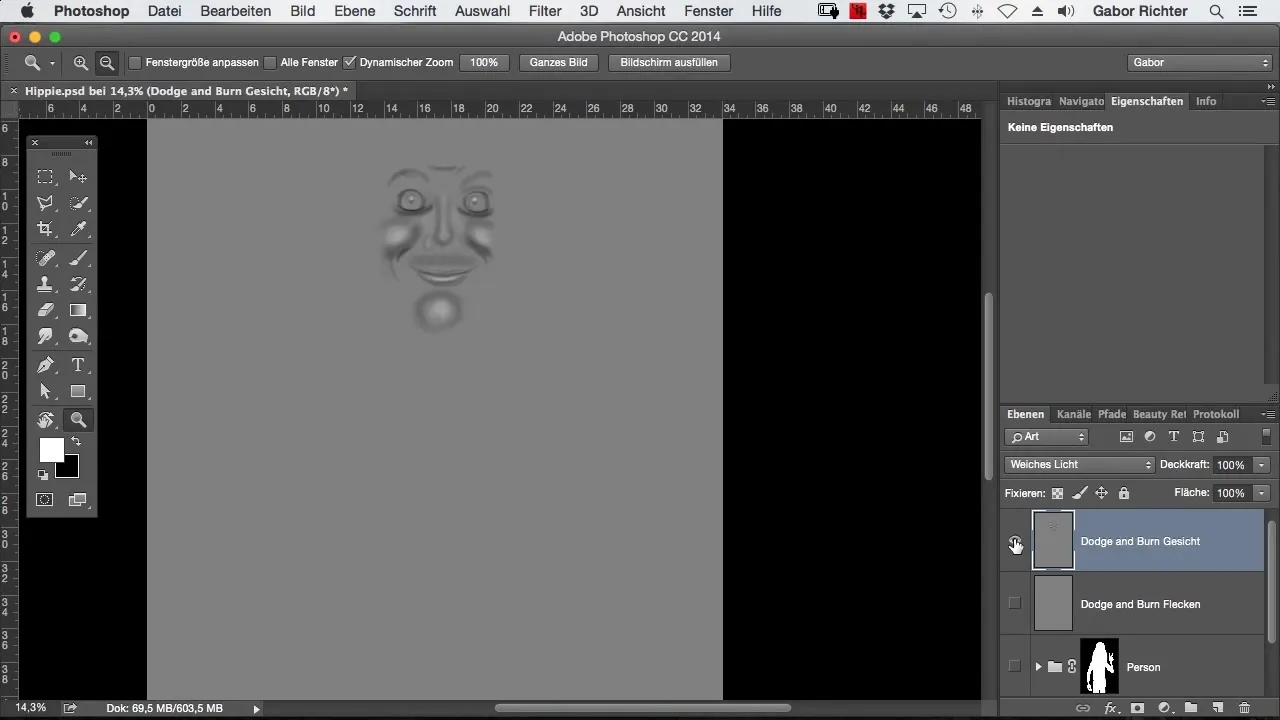Hide the Dodge and Burn Gesicht layer

click(x=1015, y=541)
